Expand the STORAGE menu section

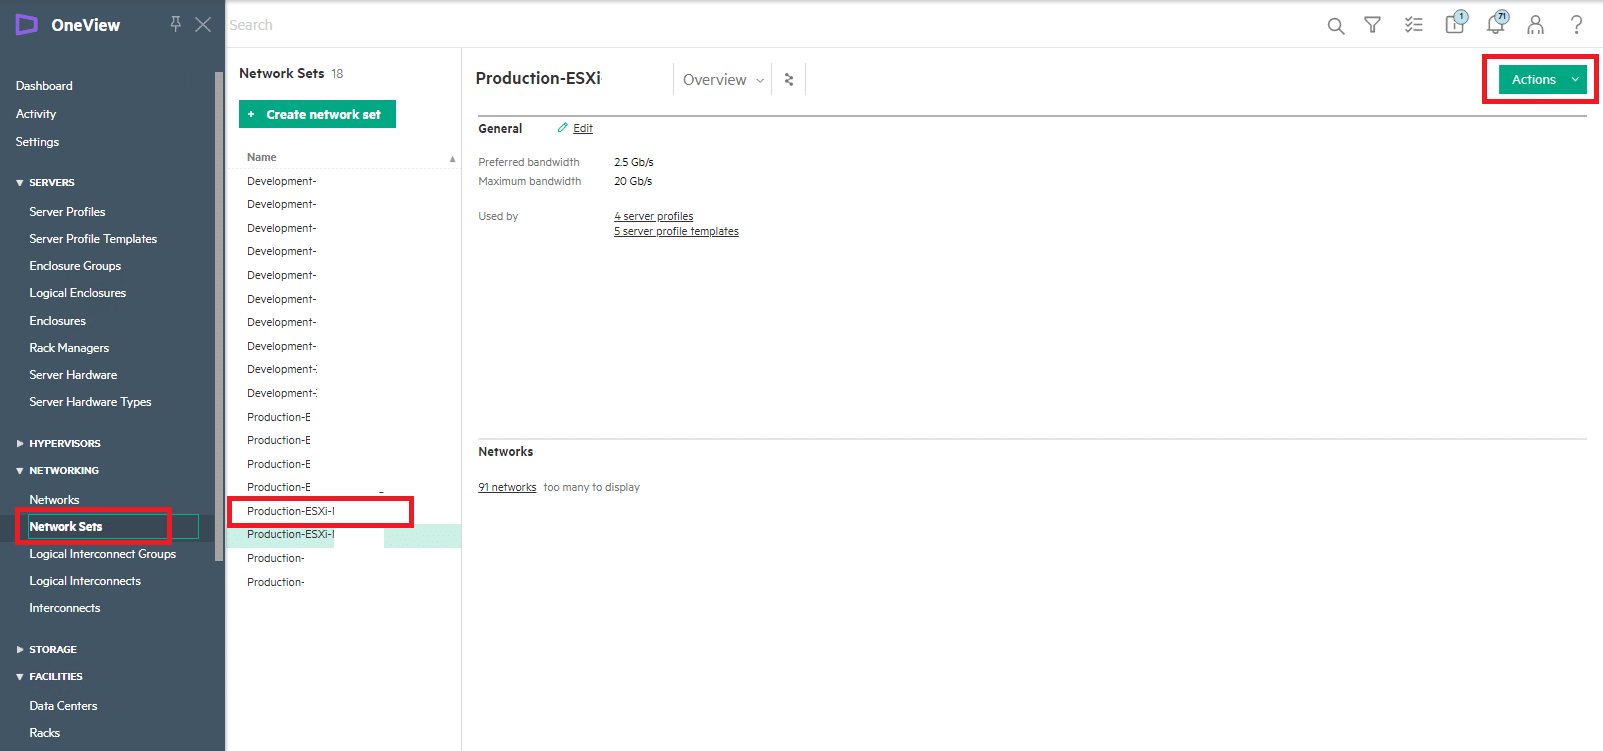(x=19, y=650)
